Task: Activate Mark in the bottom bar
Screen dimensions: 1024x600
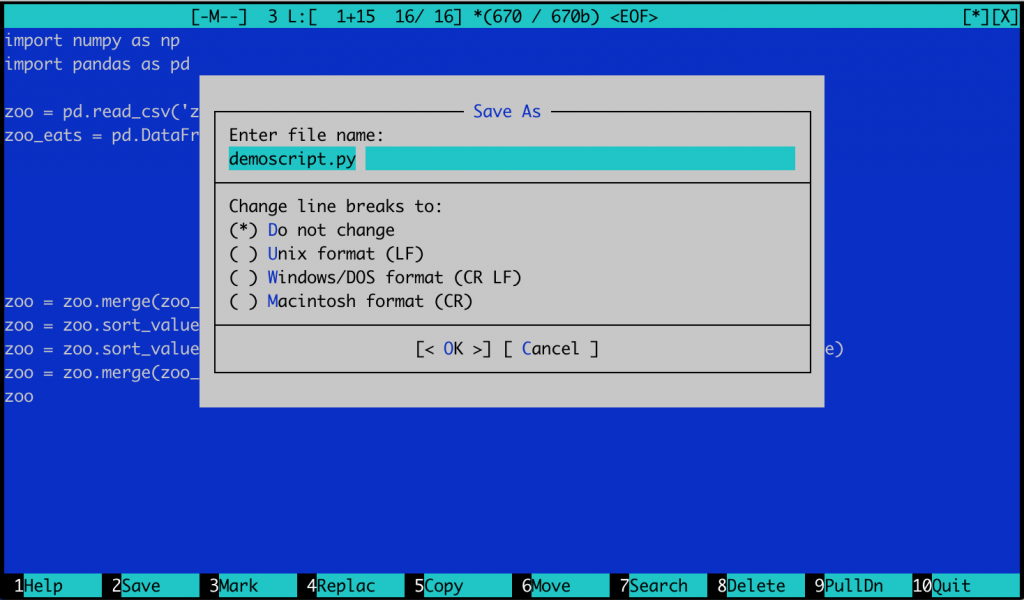Action: [239, 586]
